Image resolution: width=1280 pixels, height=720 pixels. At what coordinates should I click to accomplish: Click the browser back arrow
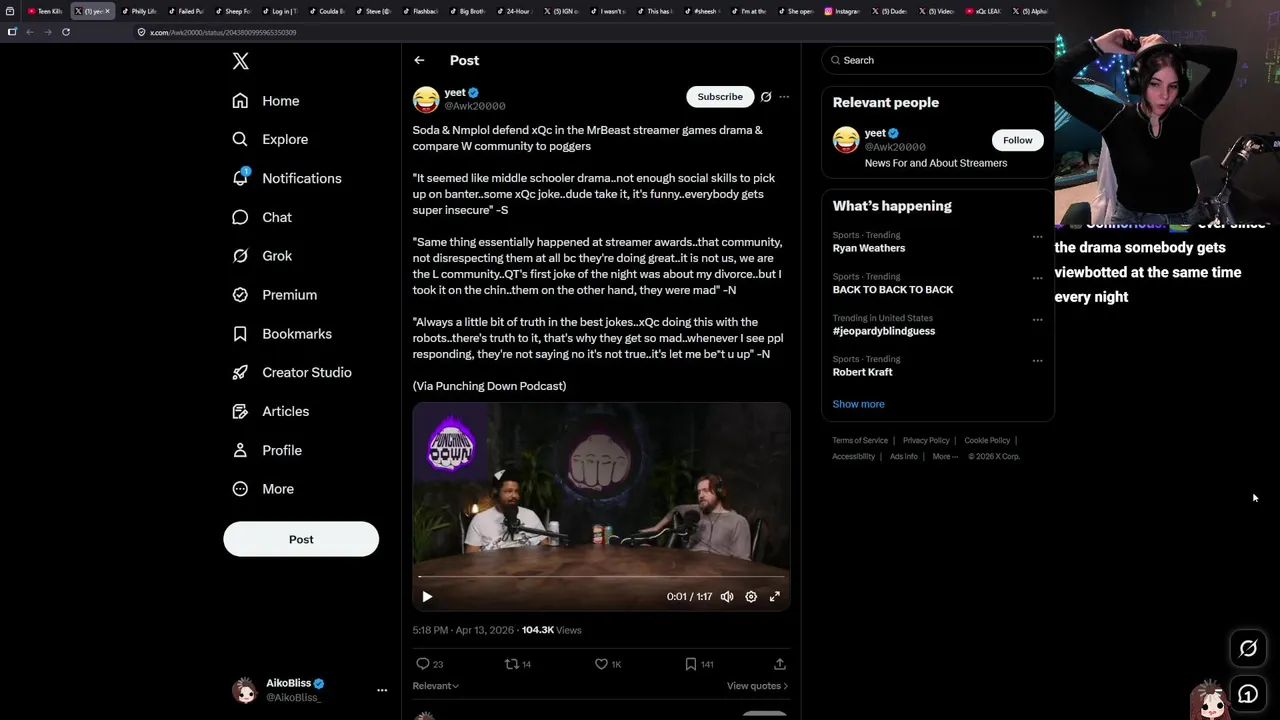(x=30, y=32)
